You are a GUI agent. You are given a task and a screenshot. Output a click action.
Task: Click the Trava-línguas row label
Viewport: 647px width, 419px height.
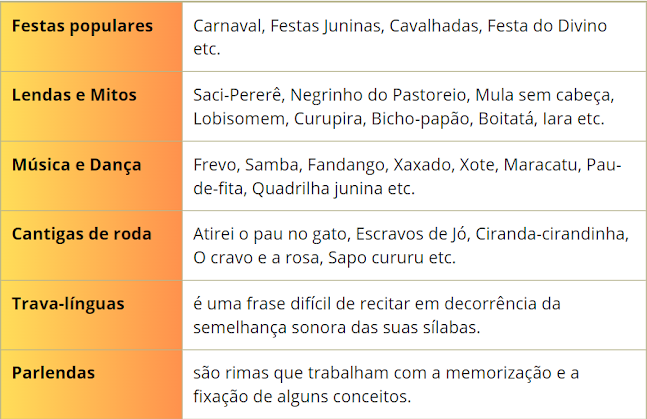68,304
